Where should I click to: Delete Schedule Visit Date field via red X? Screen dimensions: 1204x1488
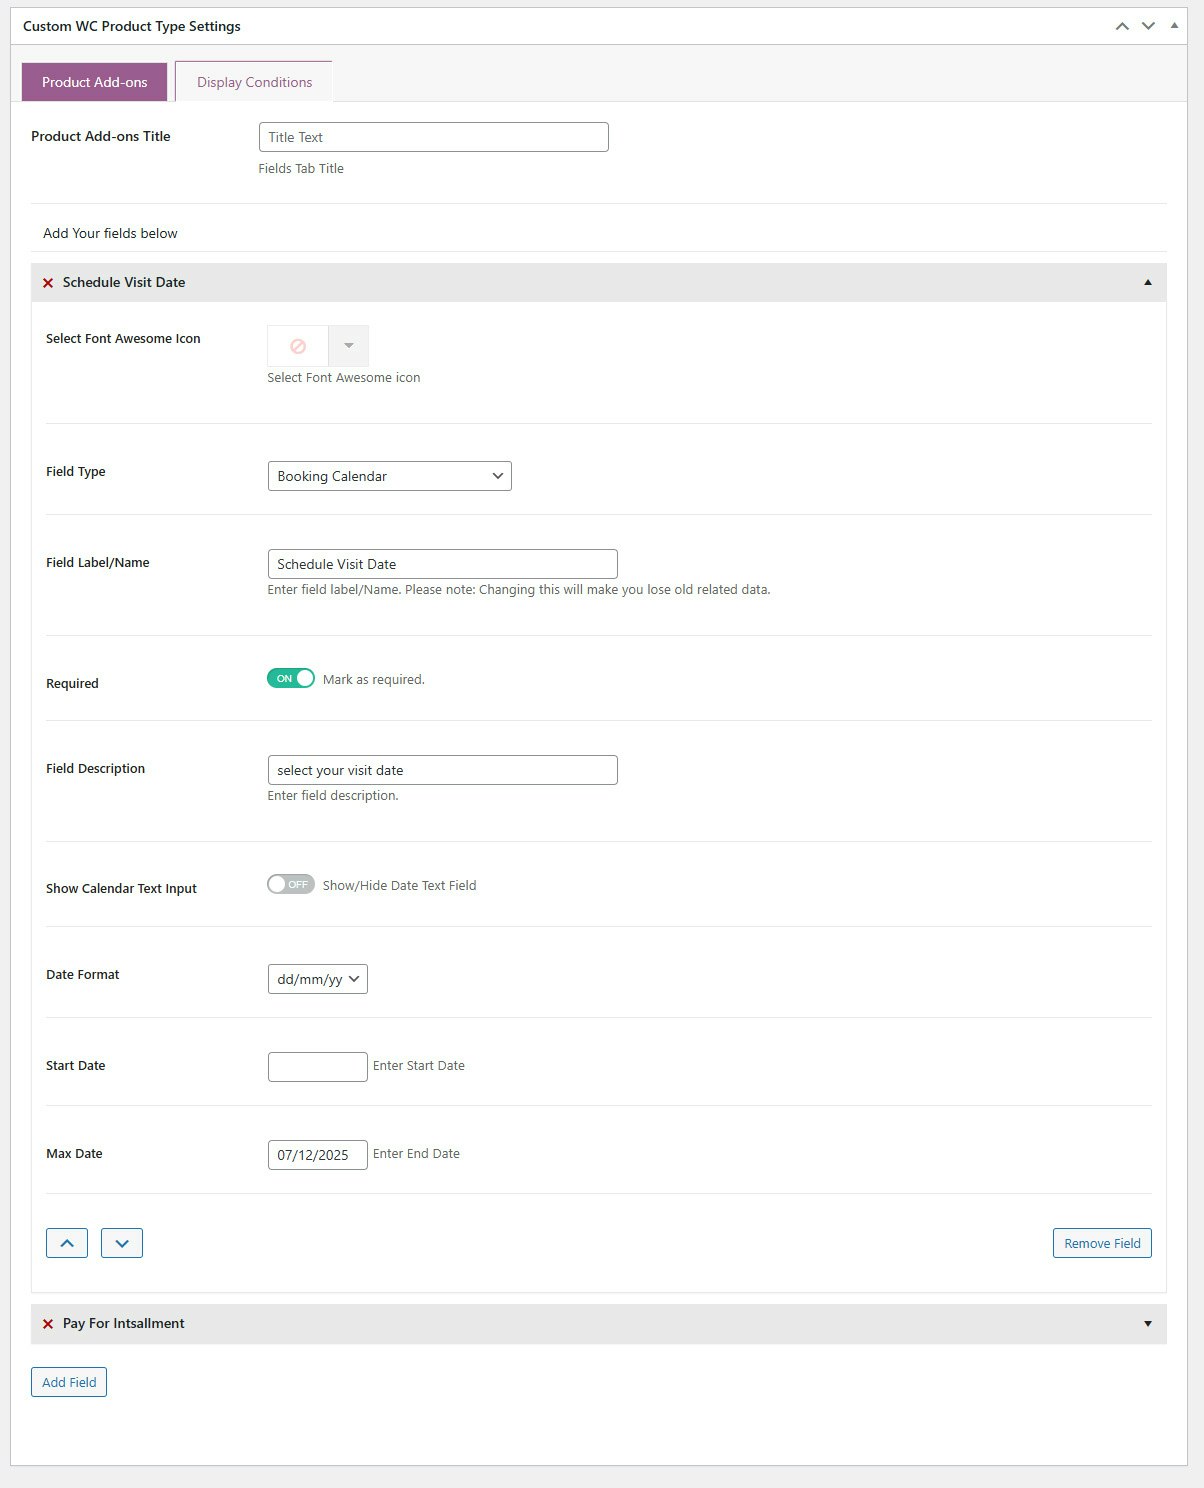pos(48,283)
